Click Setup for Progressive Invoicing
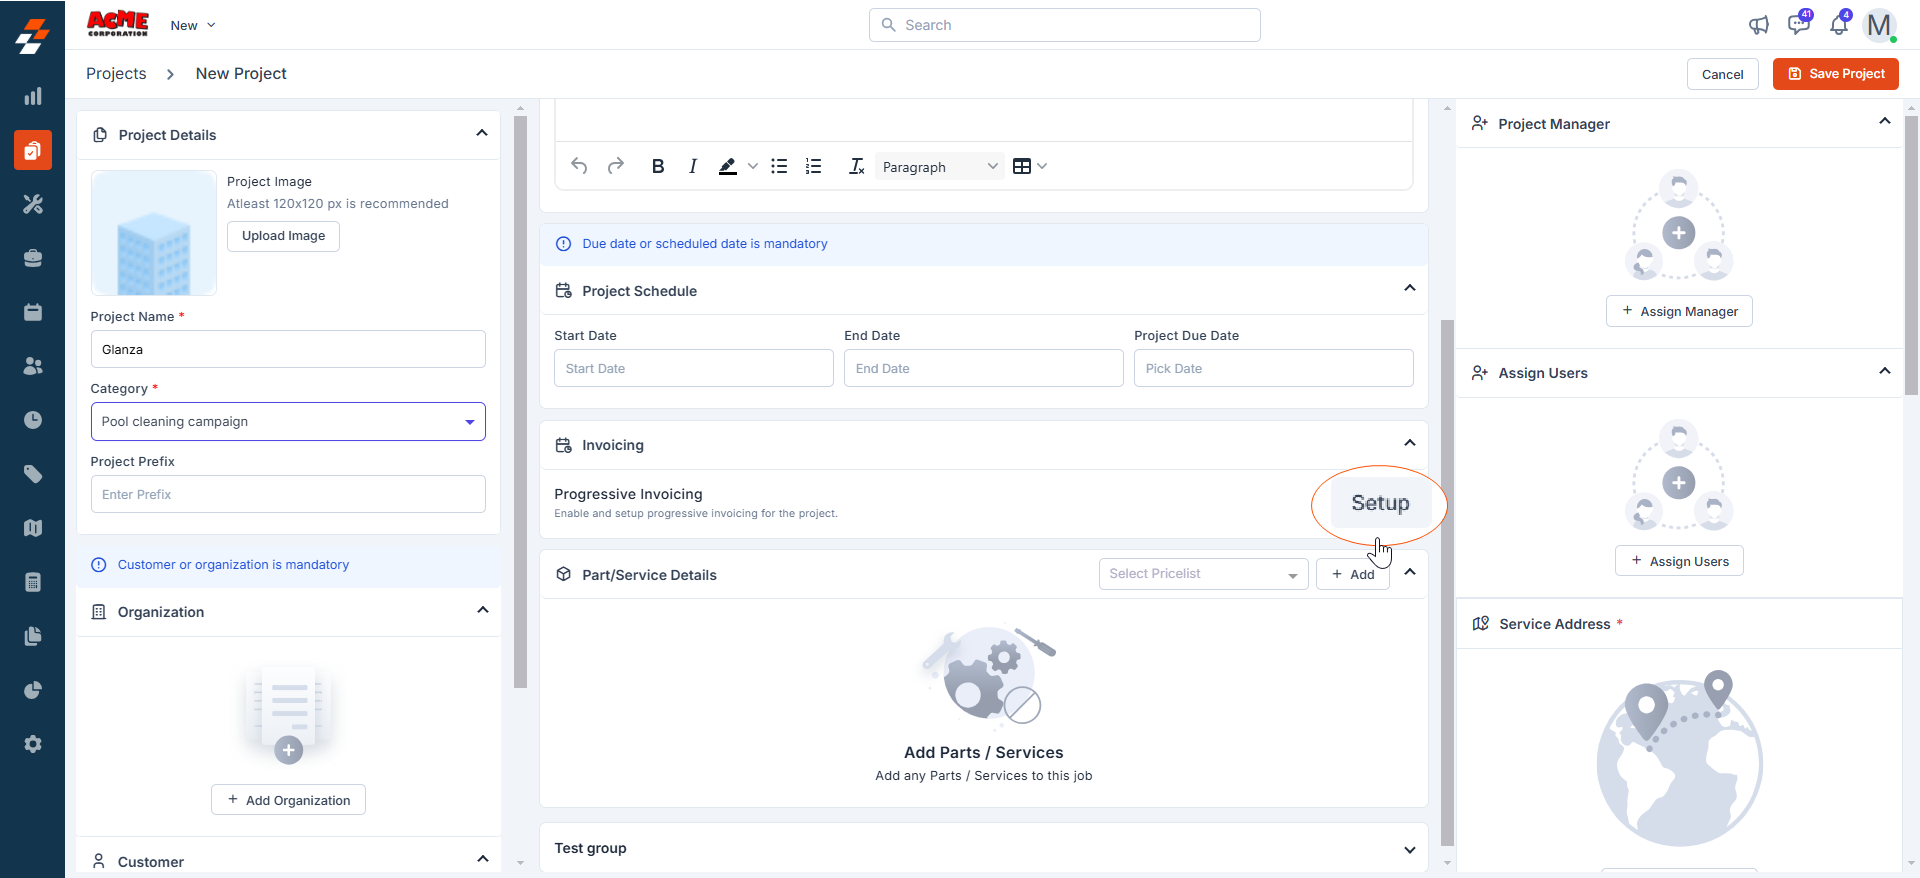Screen dimensions: 1920x878 click(1380, 504)
